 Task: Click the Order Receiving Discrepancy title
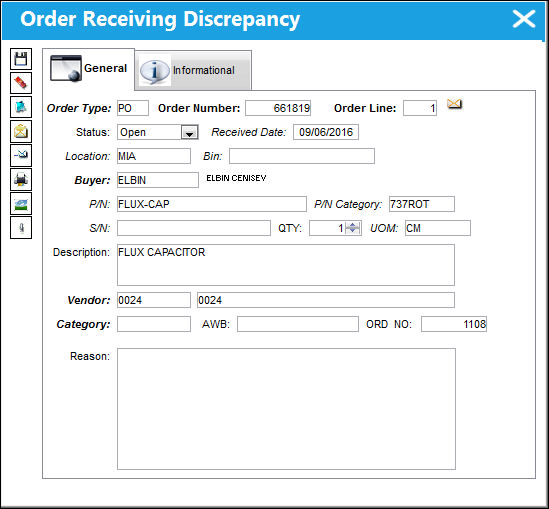(x=160, y=19)
